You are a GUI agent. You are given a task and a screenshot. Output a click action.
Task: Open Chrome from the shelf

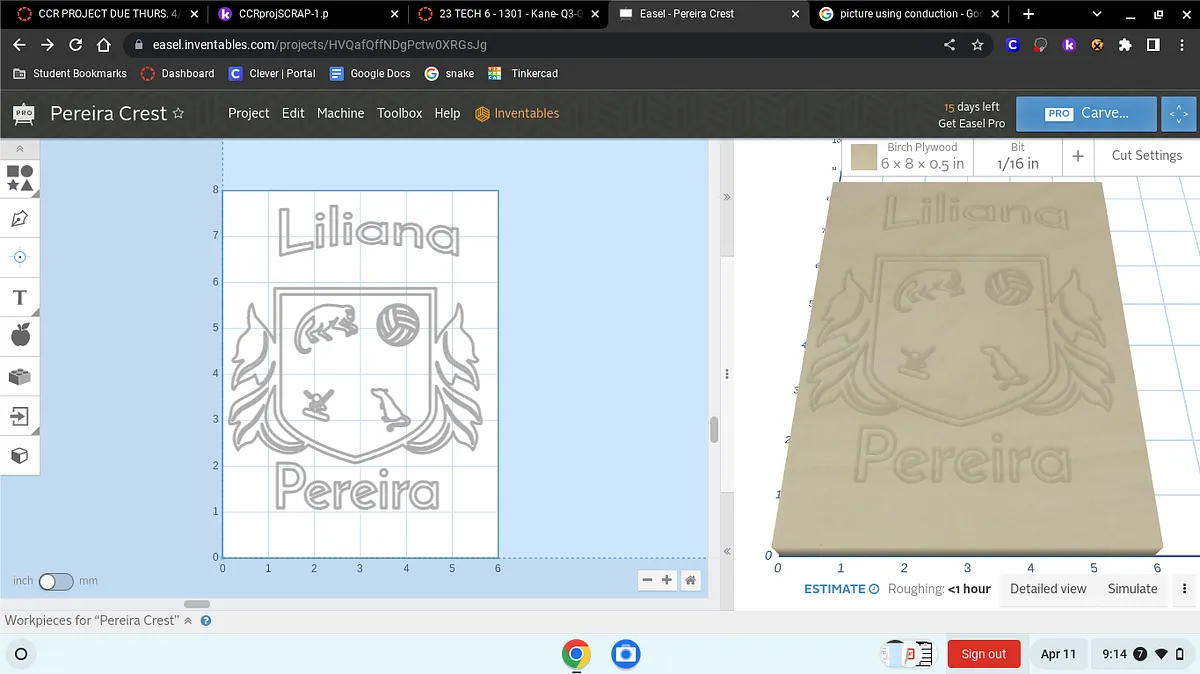575,654
